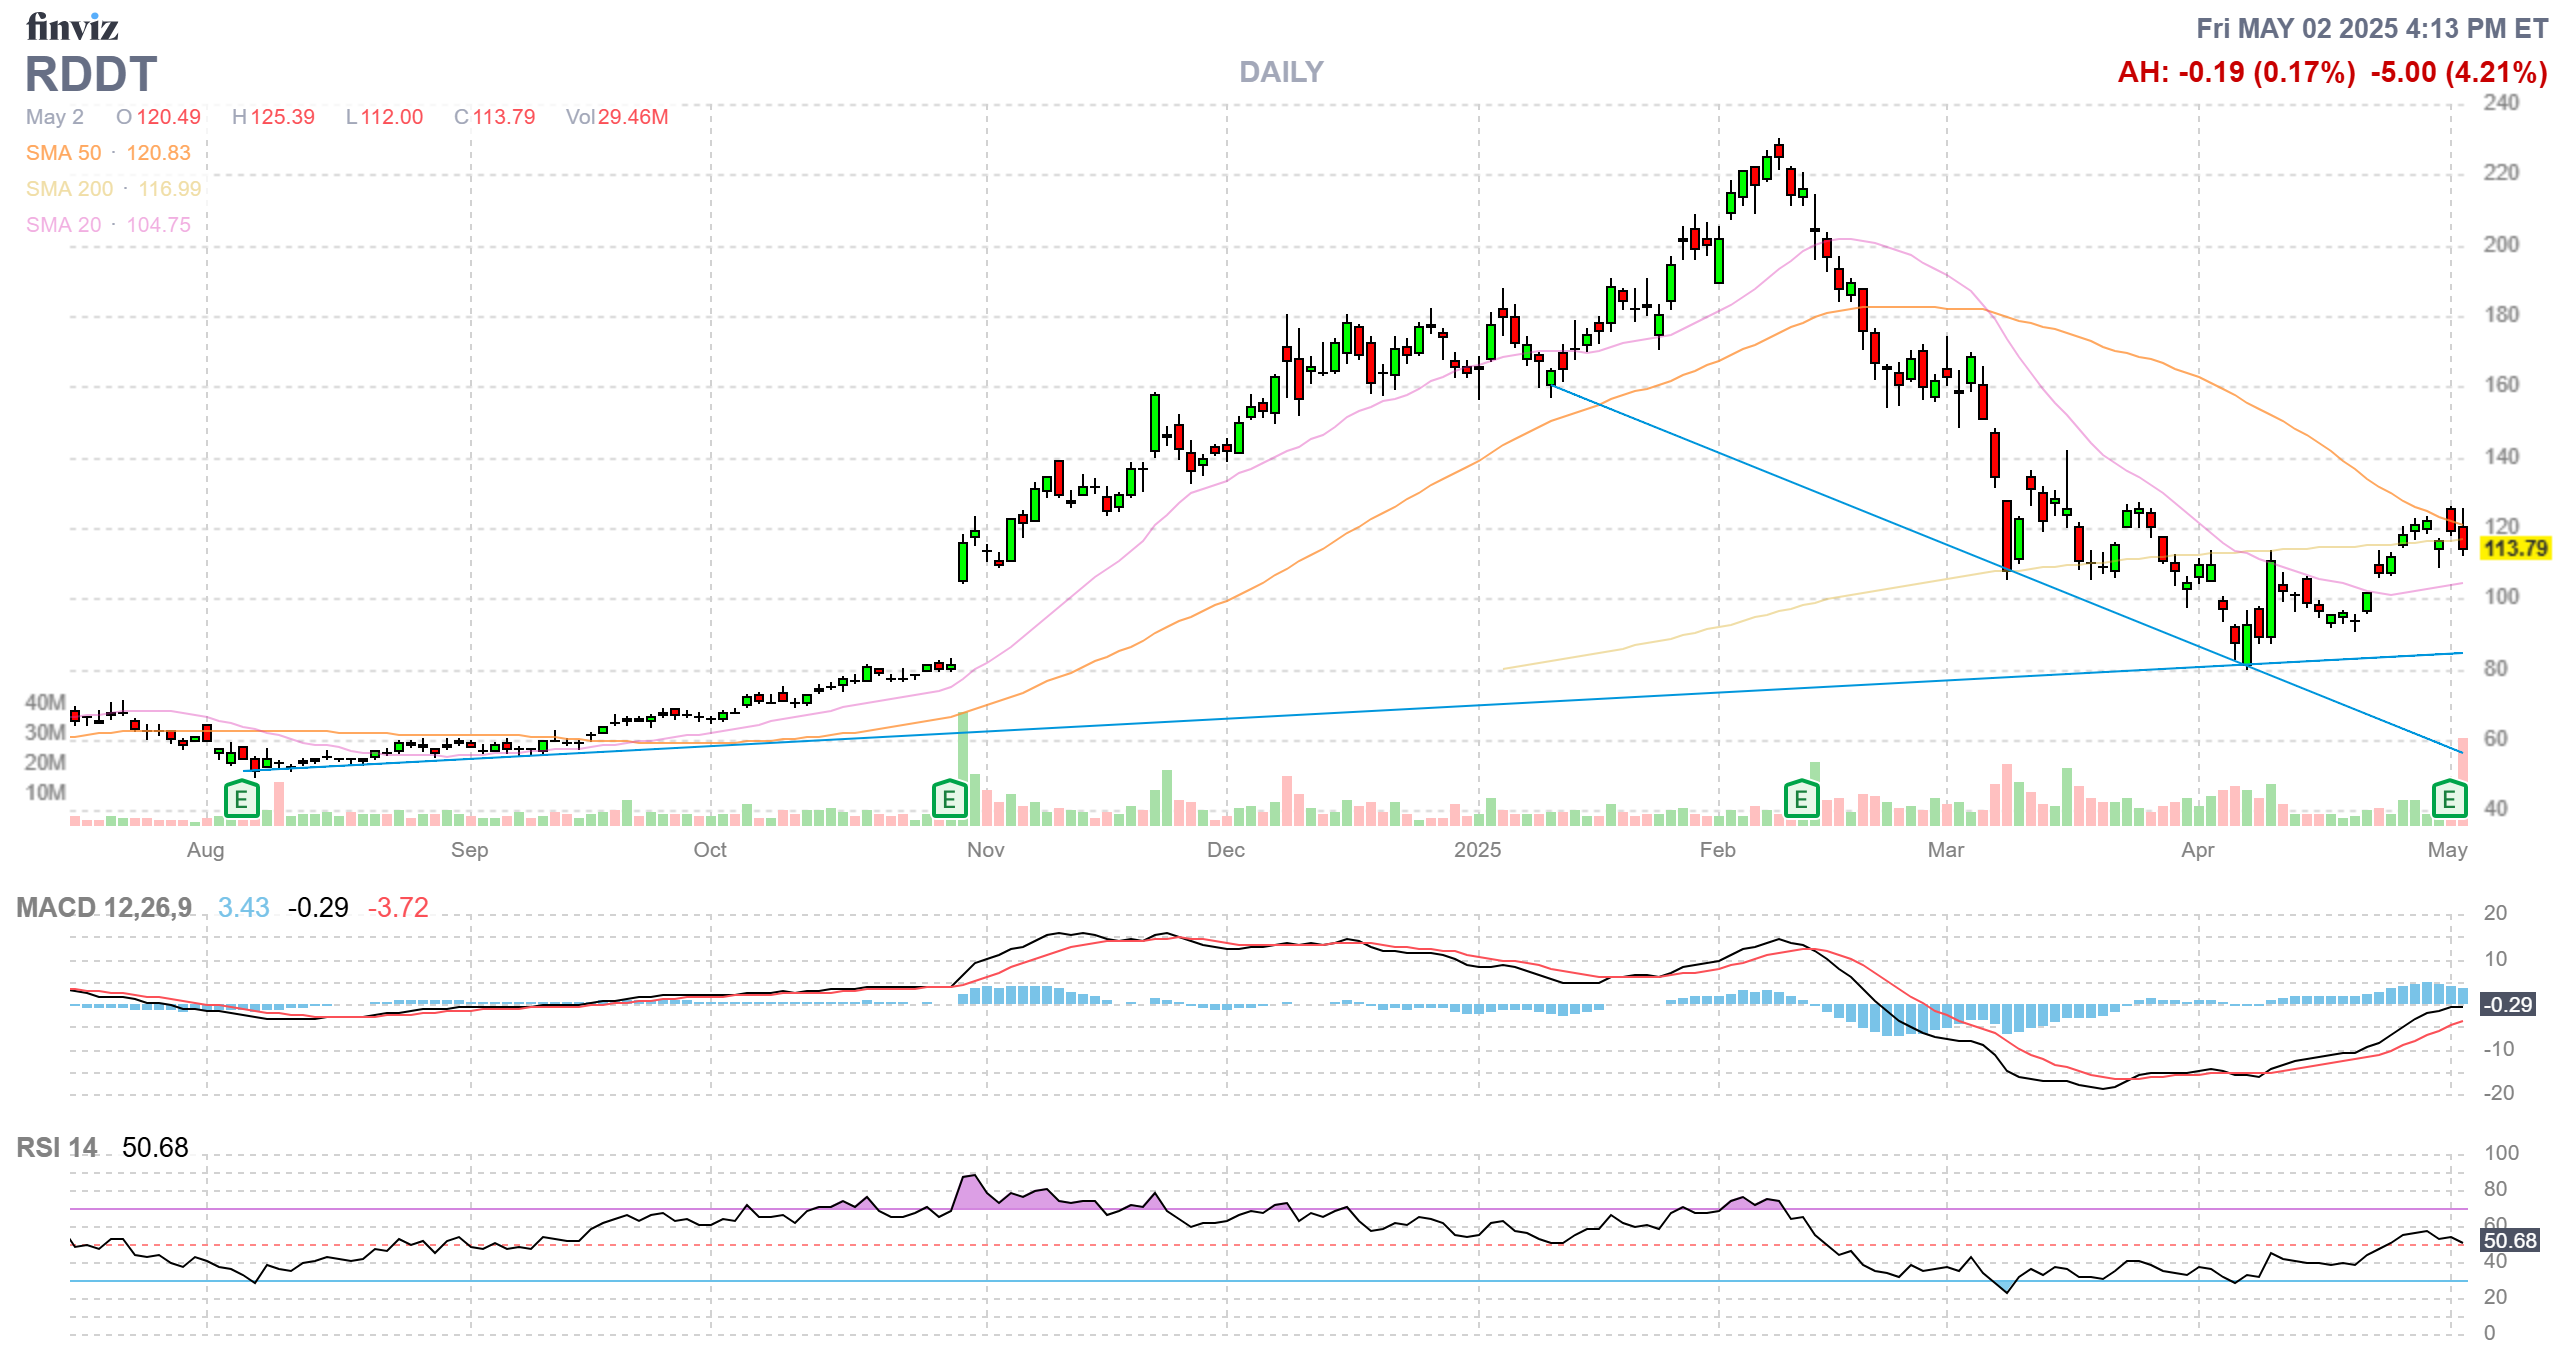2574x1364 pixels.
Task: Click the Nov label on the time axis
Action: tap(985, 850)
